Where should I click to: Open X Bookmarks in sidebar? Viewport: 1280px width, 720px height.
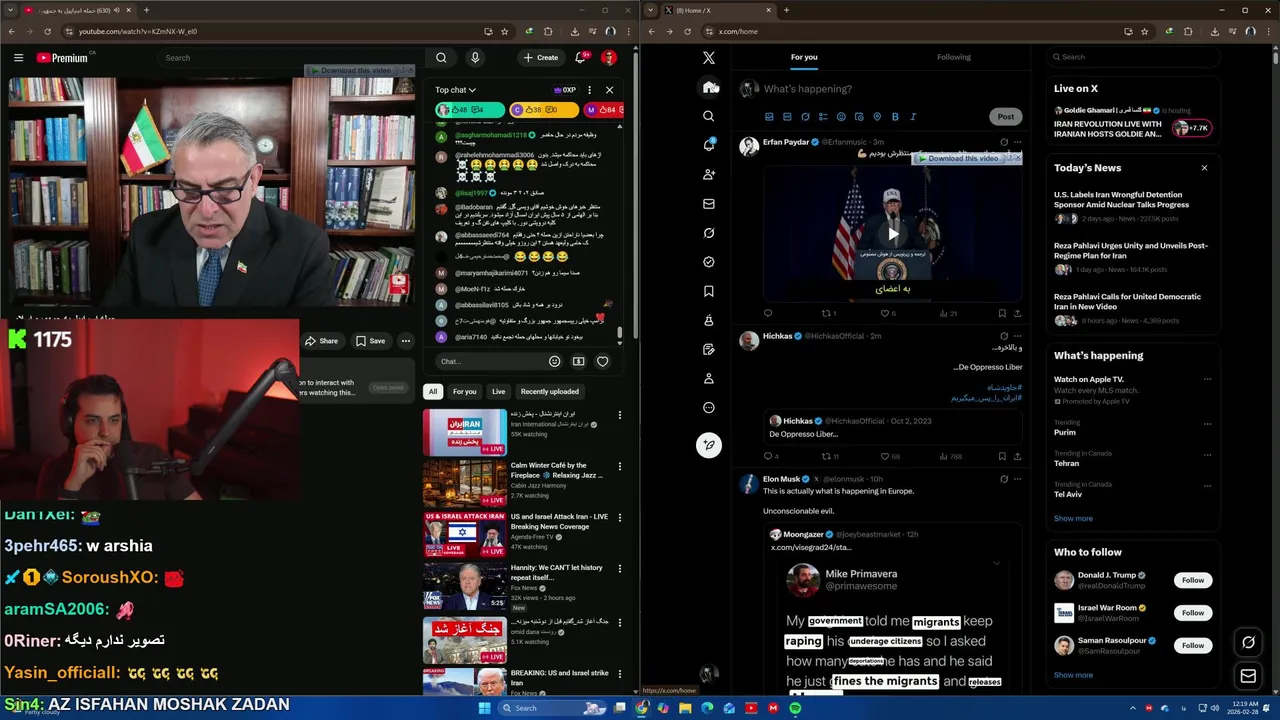(x=709, y=291)
